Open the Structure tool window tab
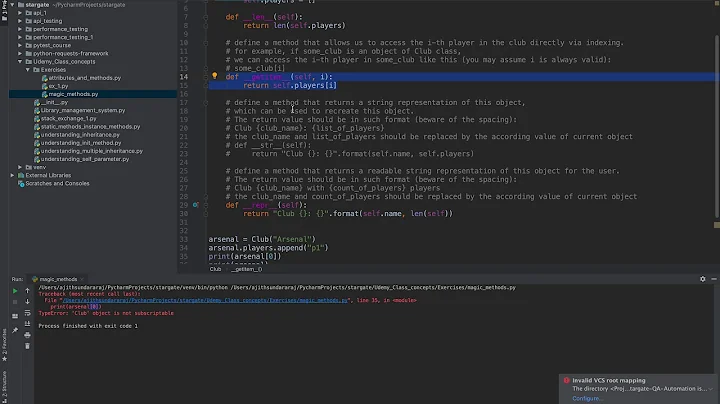The width and height of the screenshot is (720, 404). pyautogui.click(x=4, y=387)
